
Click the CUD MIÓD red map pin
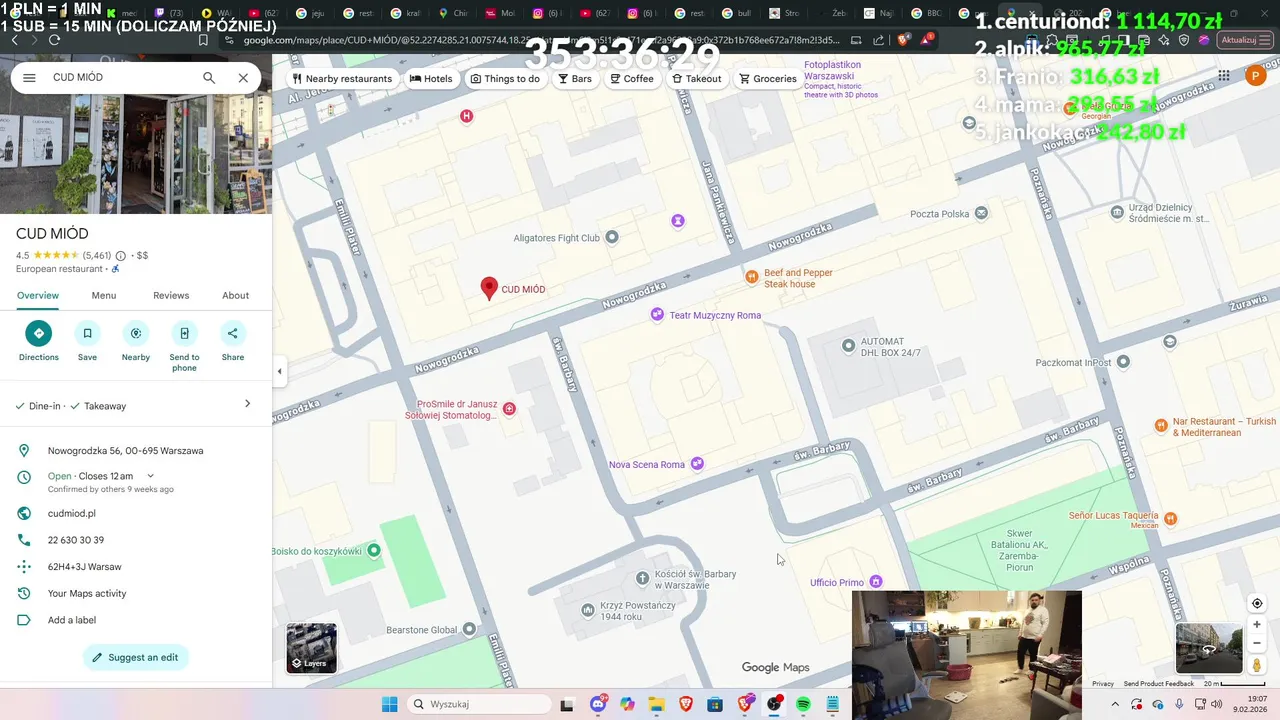[x=489, y=288]
